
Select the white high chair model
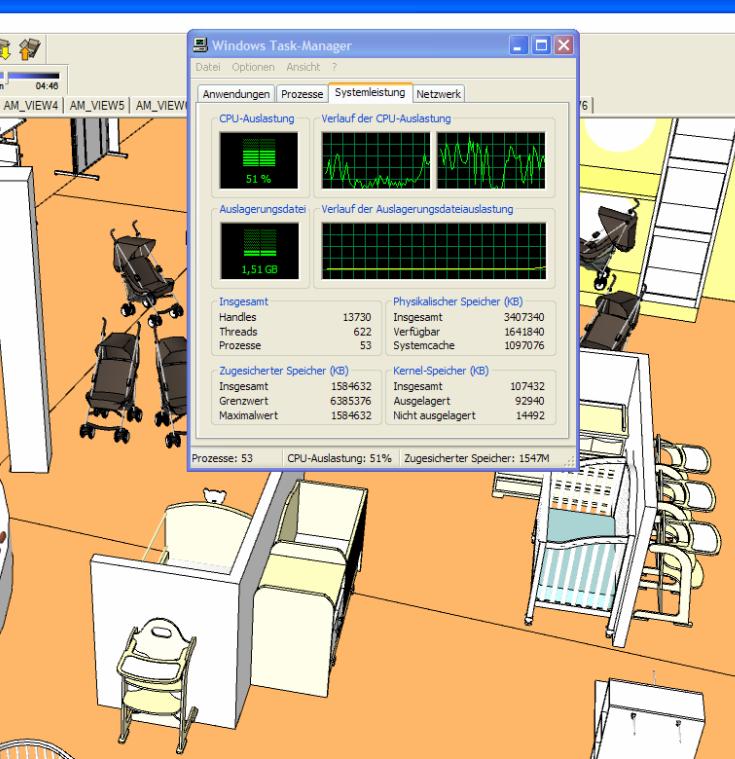pyautogui.click(x=156, y=683)
